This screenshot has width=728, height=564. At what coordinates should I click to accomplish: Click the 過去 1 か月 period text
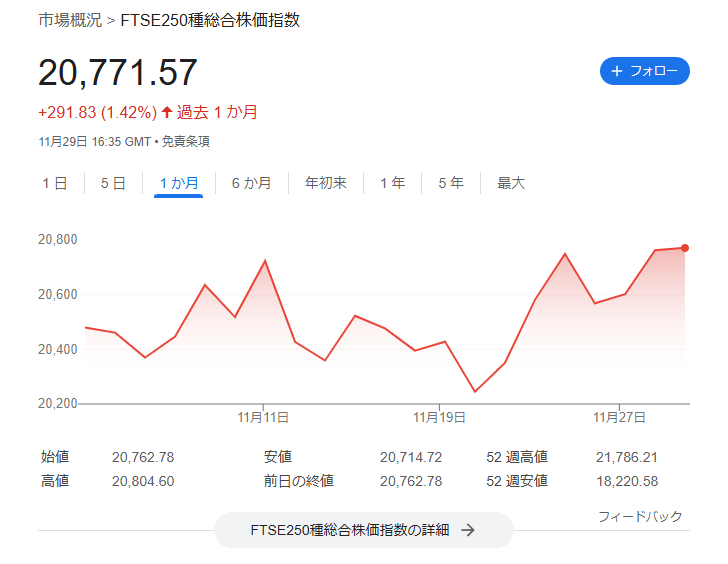(217, 112)
